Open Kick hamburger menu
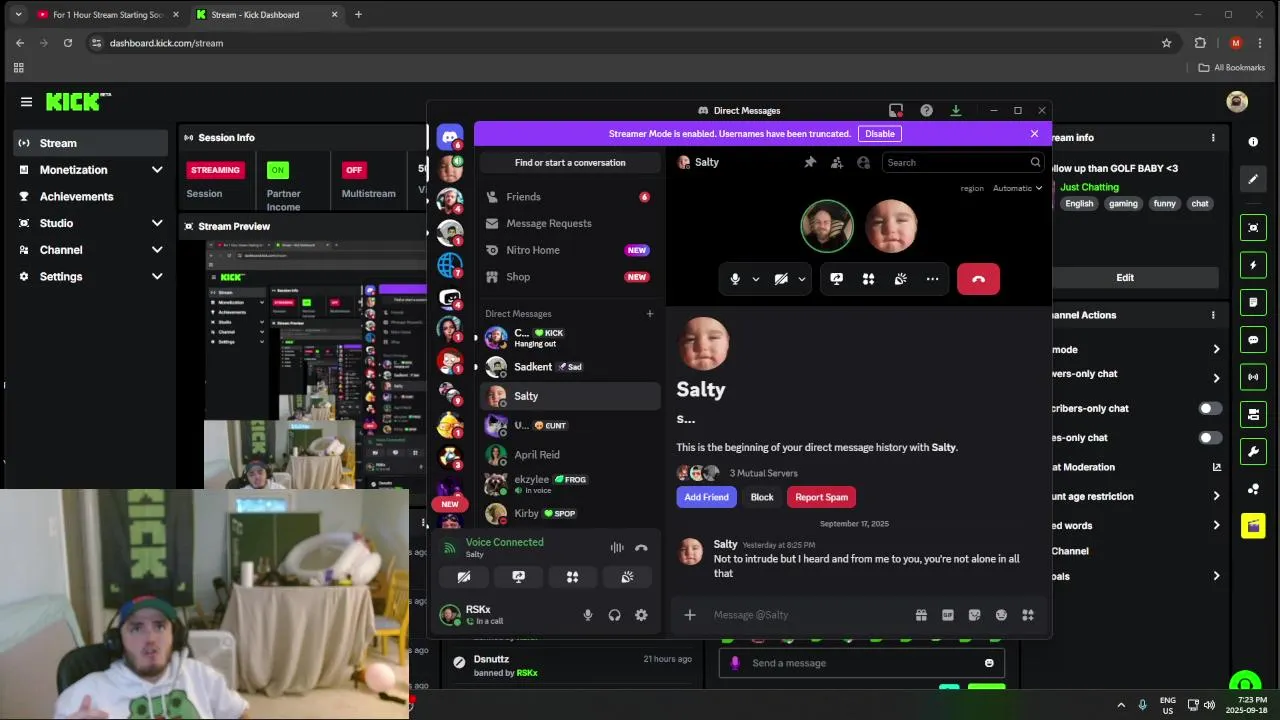The width and height of the screenshot is (1280, 720). click(x=26, y=102)
